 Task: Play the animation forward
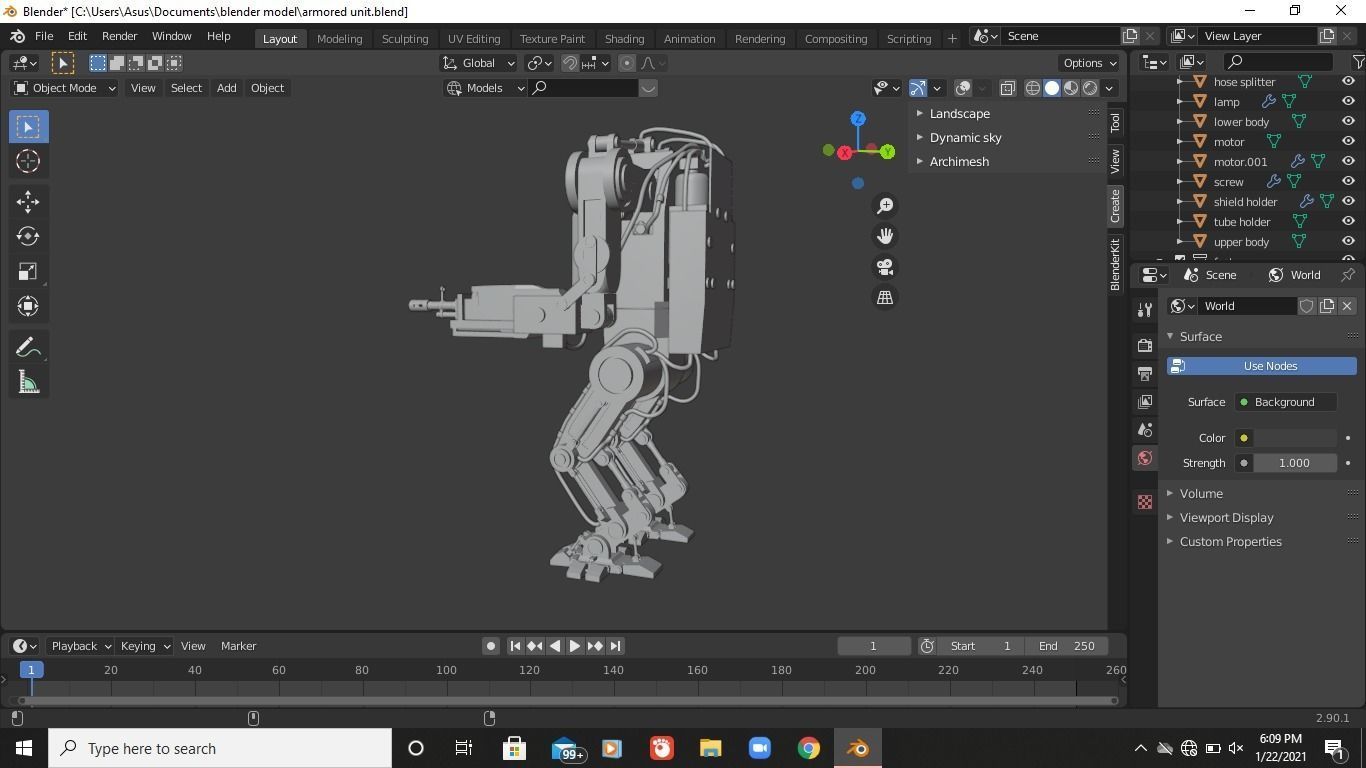tap(574, 646)
